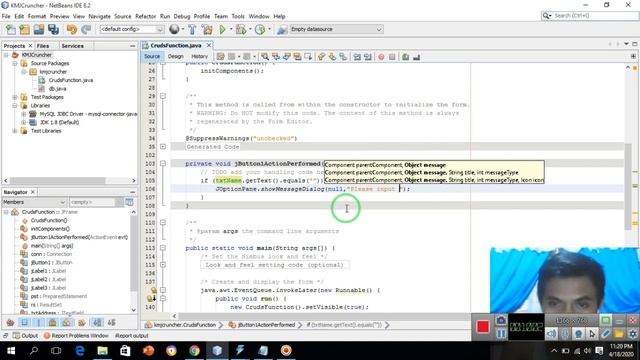This screenshot has height=360, width=640.
Task: Run the project with green play icon
Action: pos(222,29)
